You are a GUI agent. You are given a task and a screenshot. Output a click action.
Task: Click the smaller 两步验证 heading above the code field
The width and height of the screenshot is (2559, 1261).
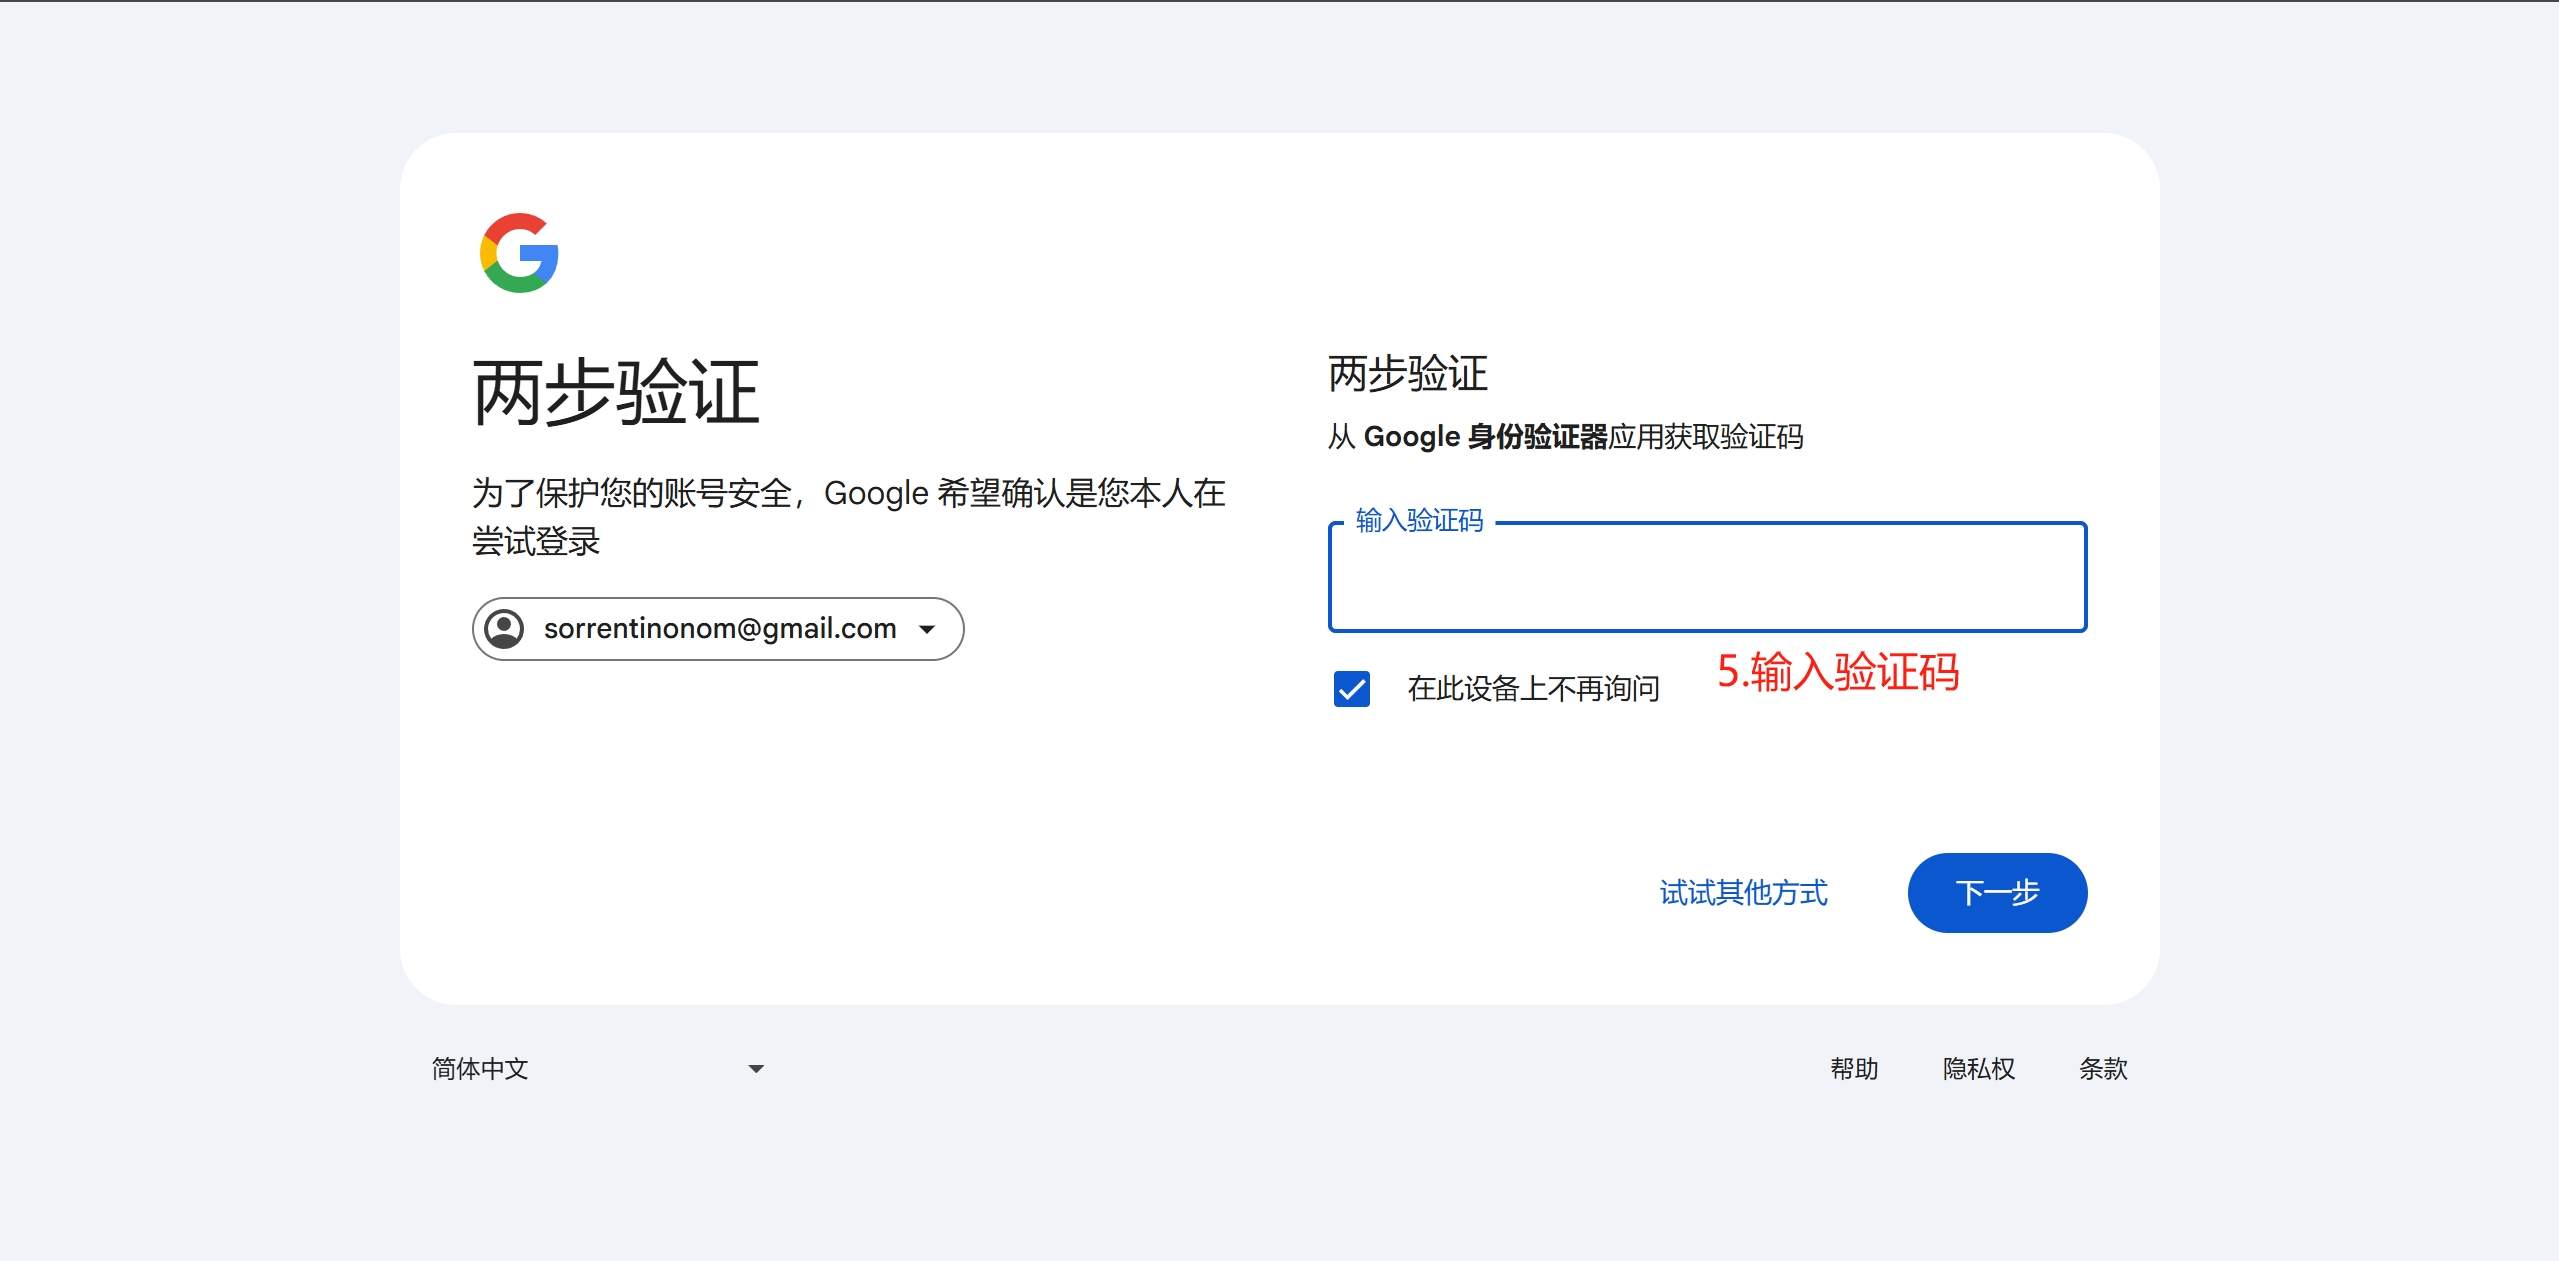(1408, 374)
